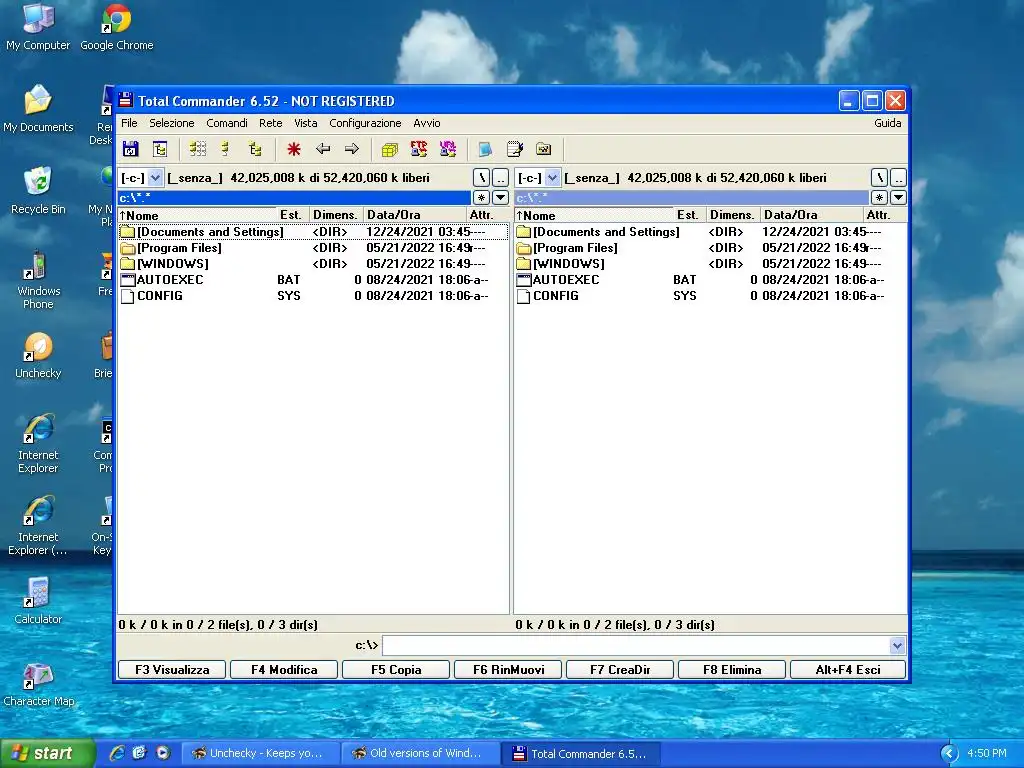Viewport: 1024px width, 768px height.
Task: Open the Configurazione menu
Action: 365,123
